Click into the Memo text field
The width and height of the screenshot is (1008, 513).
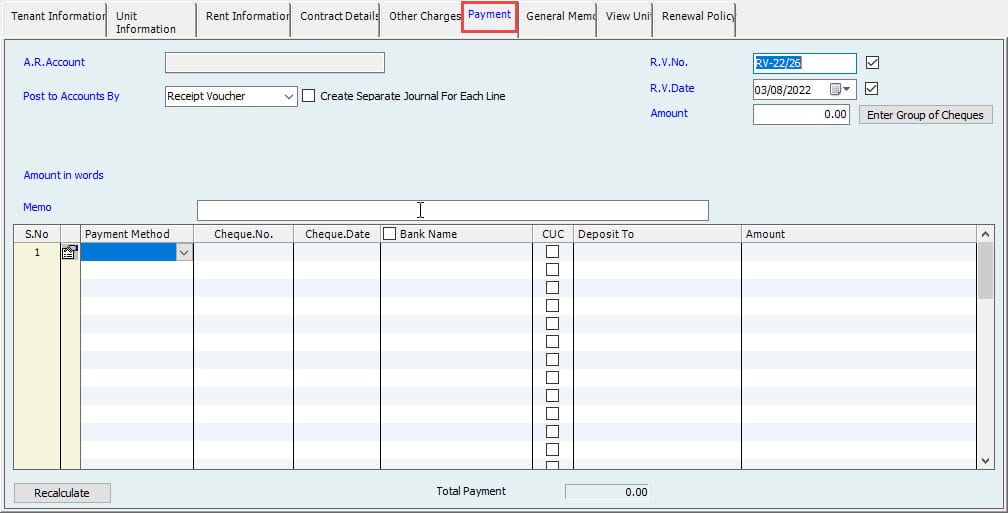pos(452,210)
